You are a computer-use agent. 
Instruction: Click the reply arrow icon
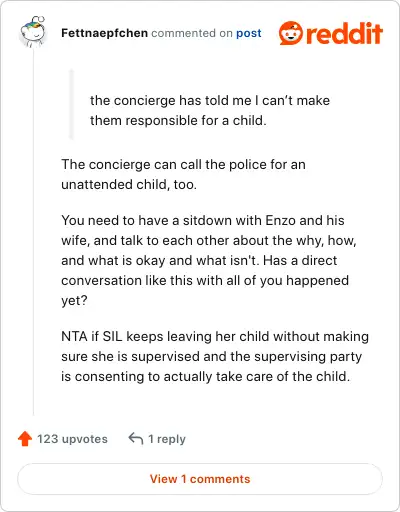[136, 439]
